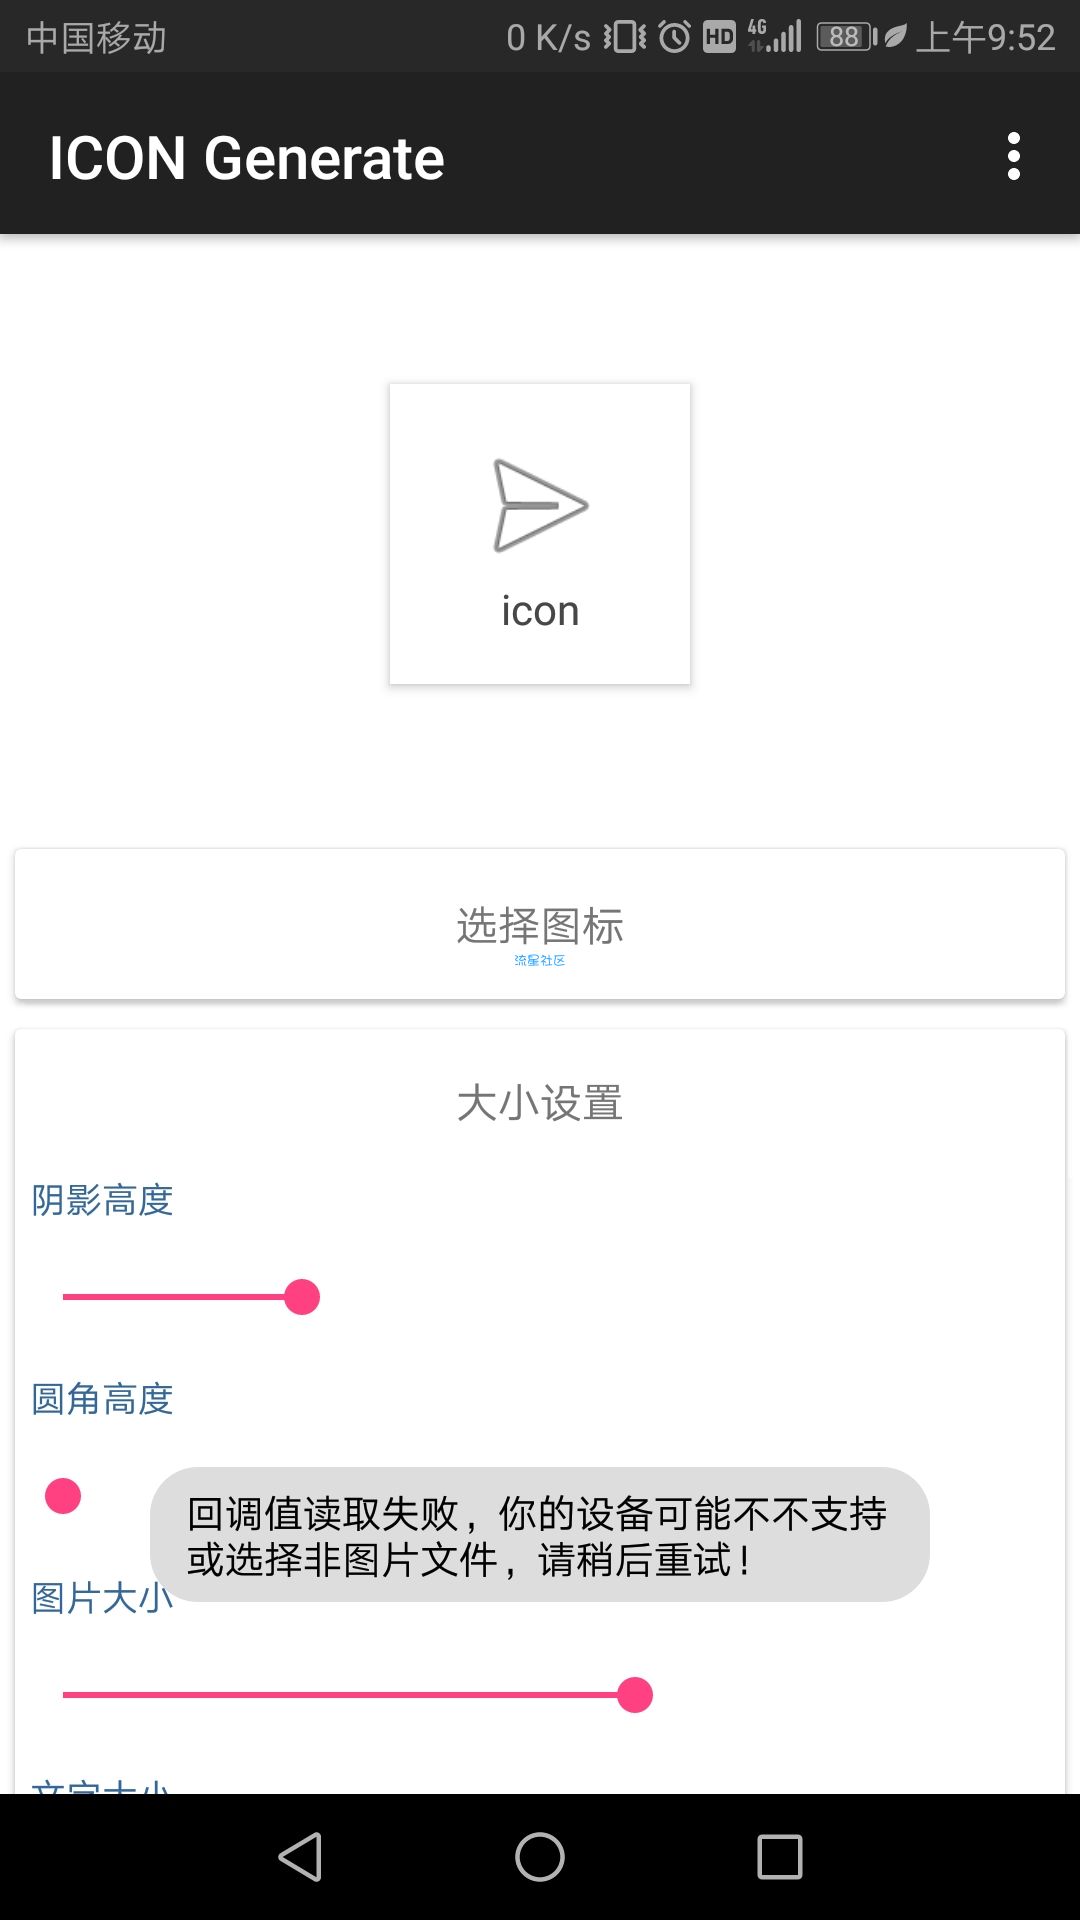Tap the battery indicator in status bar
The width and height of the screenshot is (1080, 1920).
(847, 37)
